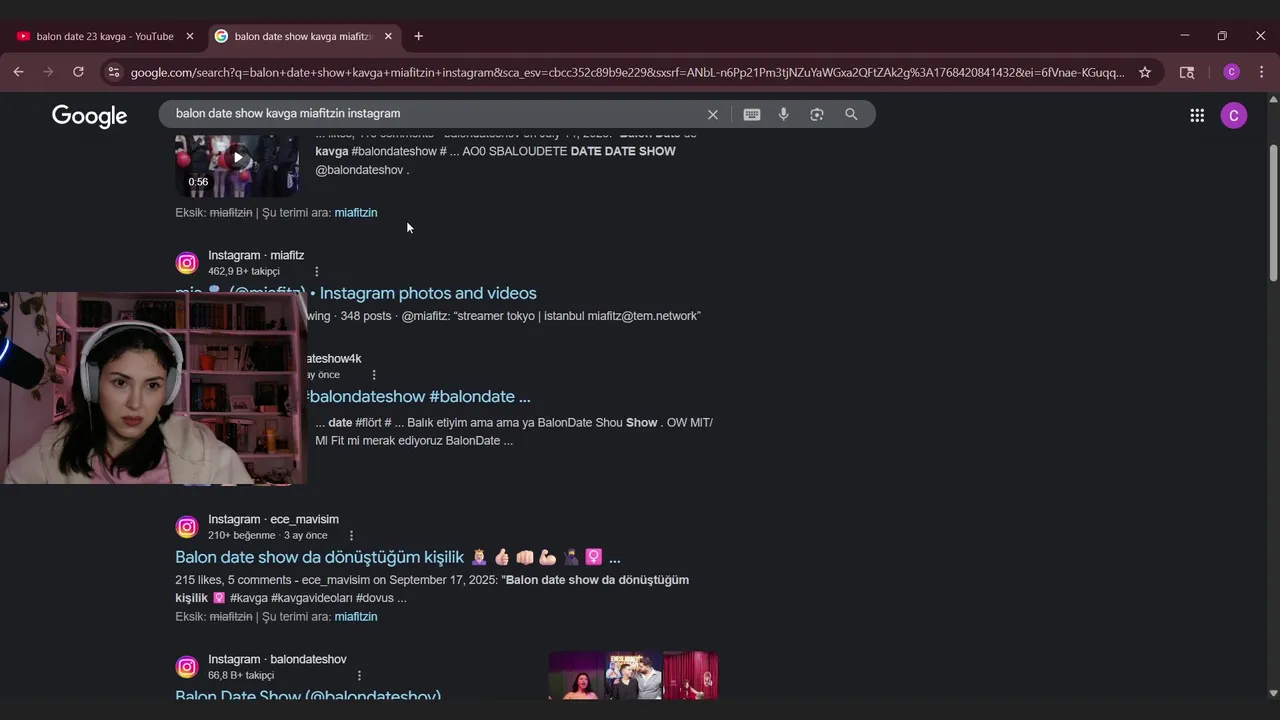Click the URL address bar
1280x720 pixels.
point(627,72)
